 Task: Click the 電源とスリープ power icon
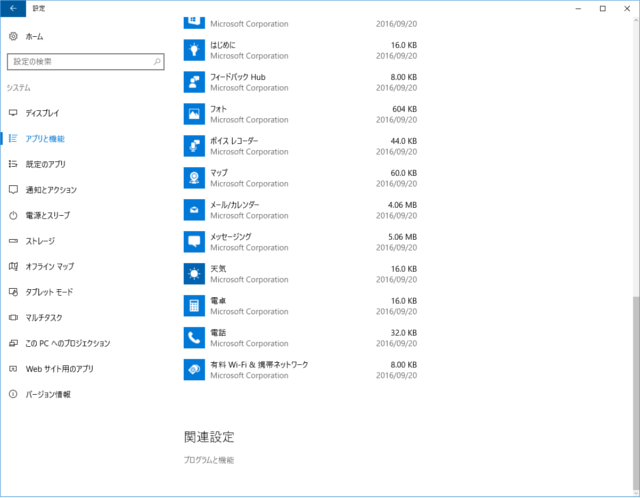(x=13, y=216)
